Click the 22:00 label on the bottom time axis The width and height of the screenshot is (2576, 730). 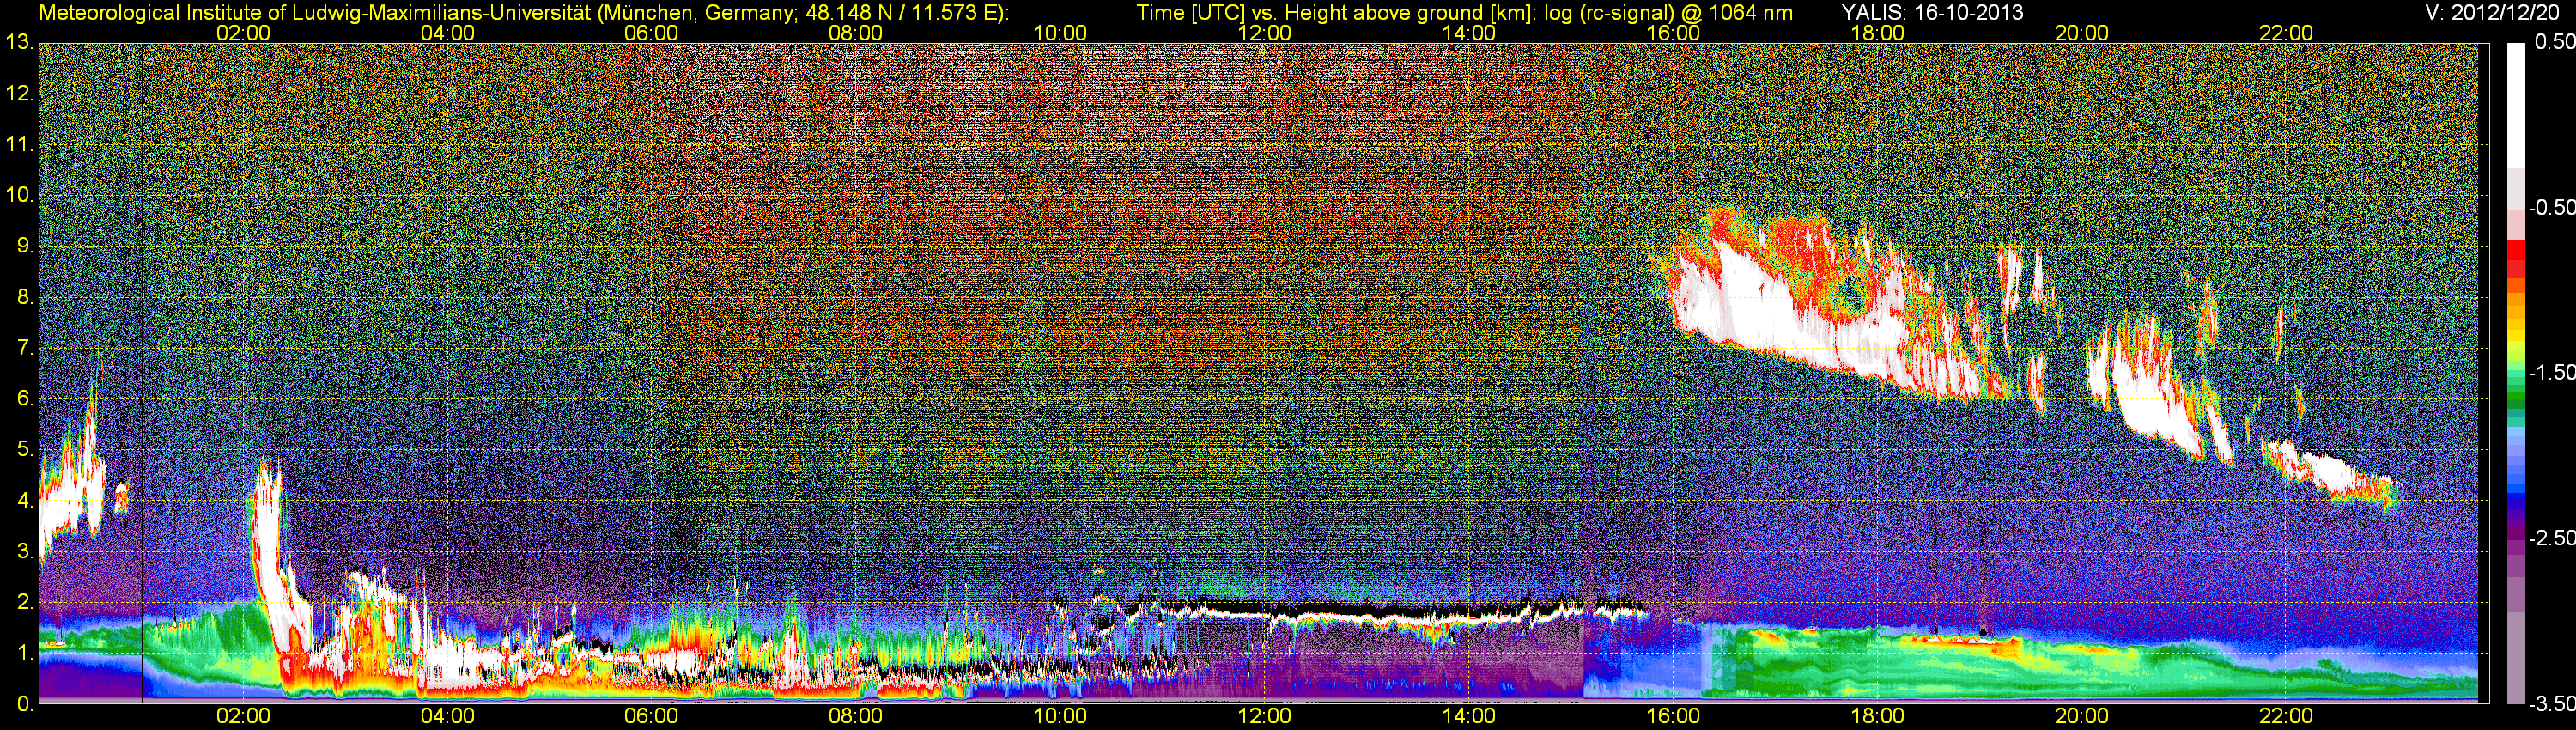pyautogui.click(x=2286, y=716)
